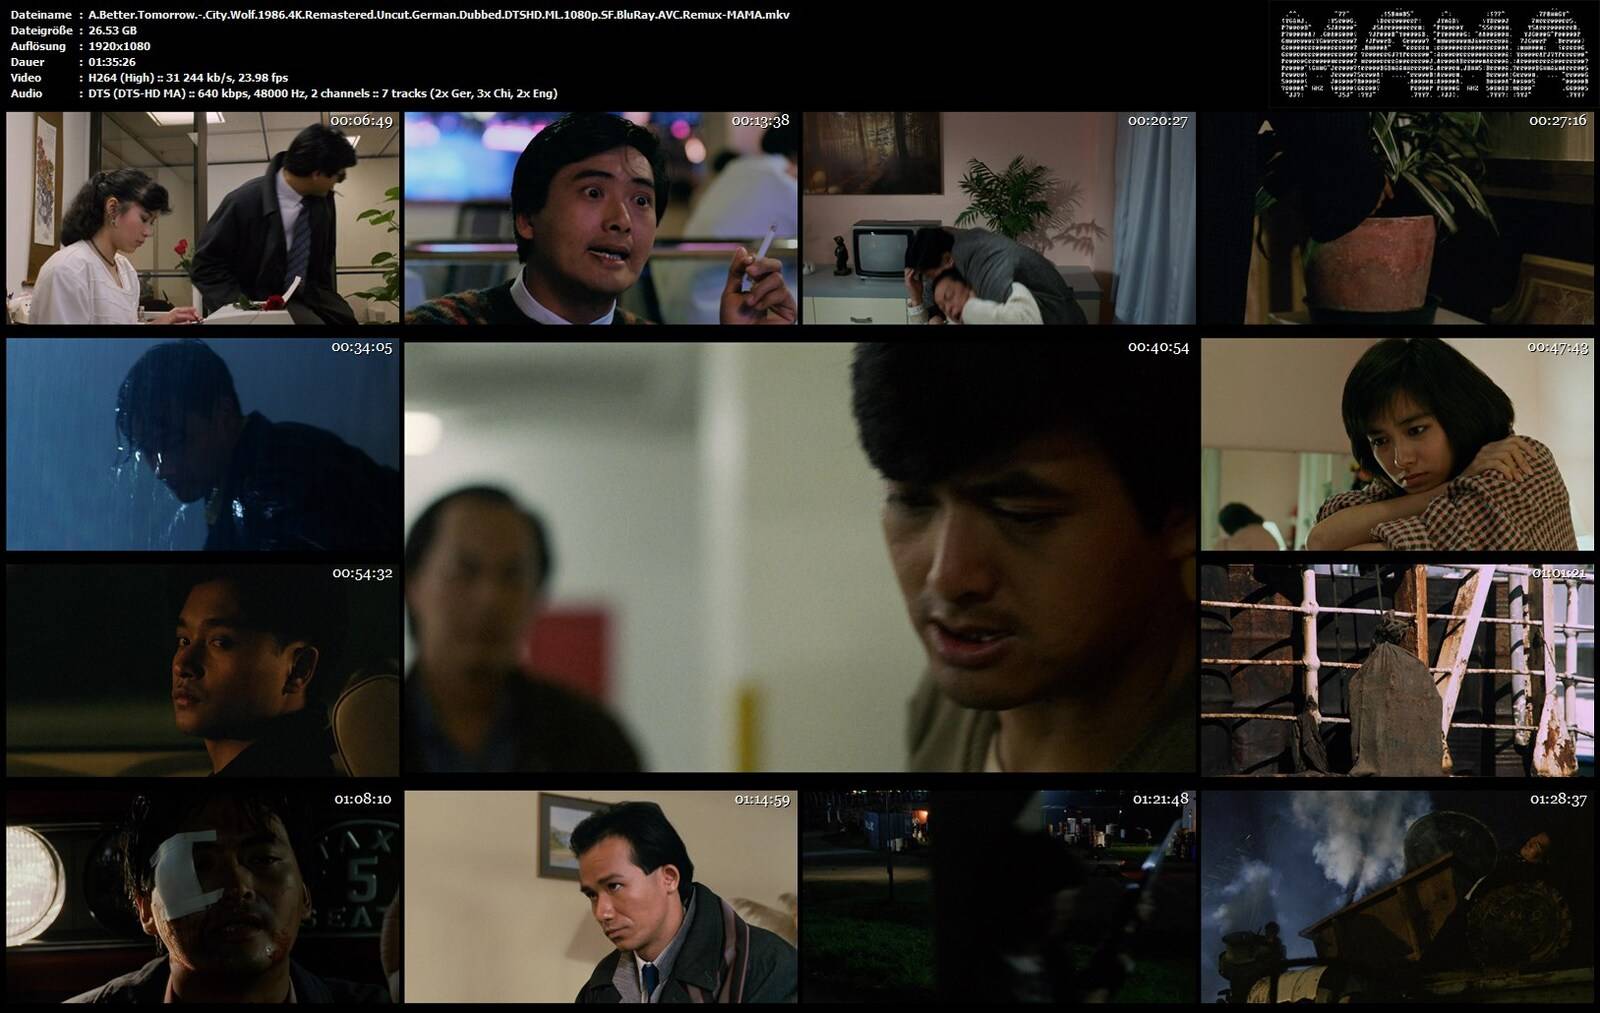Click the Dateiname label
This screenshot has width=1600, height=1013.
click(x=41, y=15)
